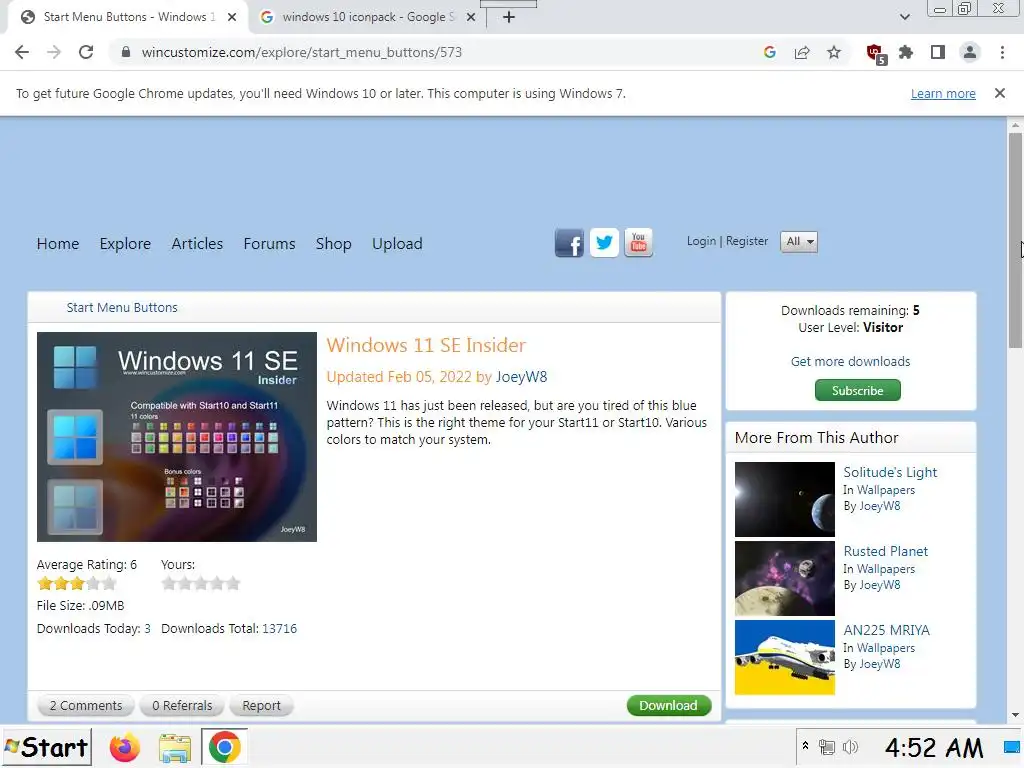This screenshot has width=1024, height=768.
Task: Click the show desktop button at taskbar corner
Action: coord(1013,747)
